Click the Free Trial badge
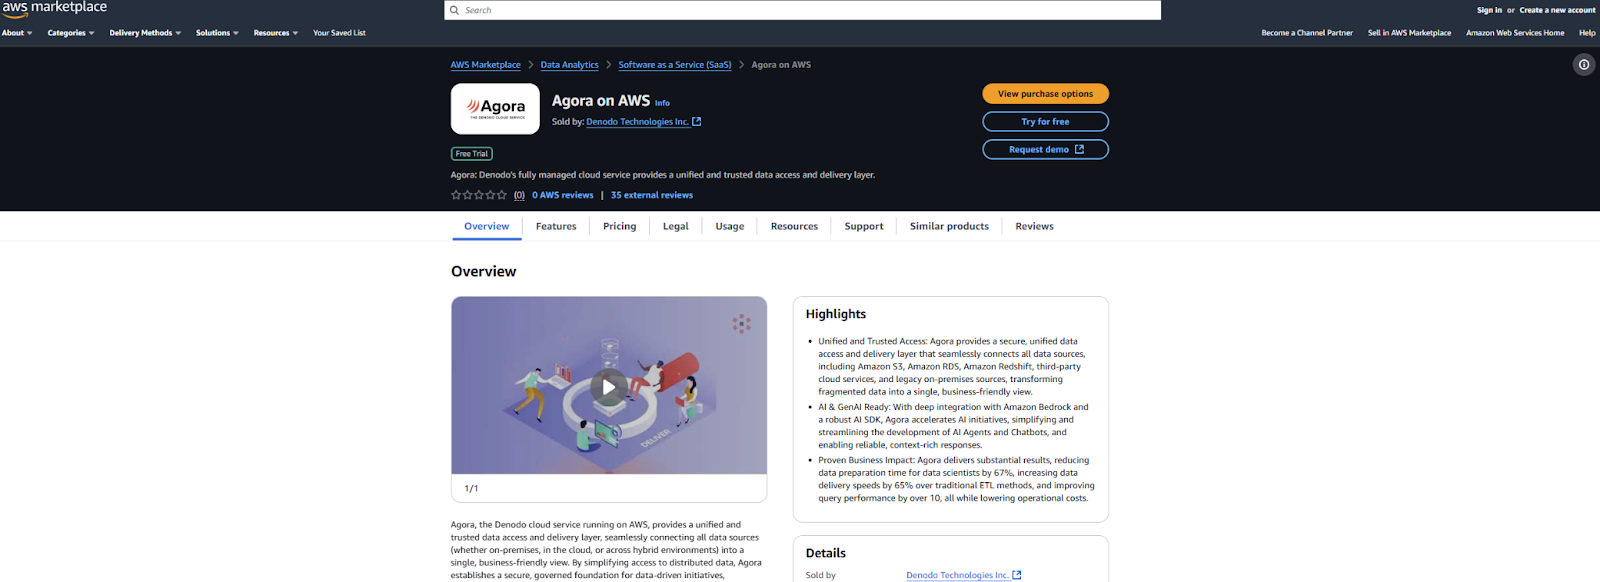1600x582 pixels. [472, 154]
